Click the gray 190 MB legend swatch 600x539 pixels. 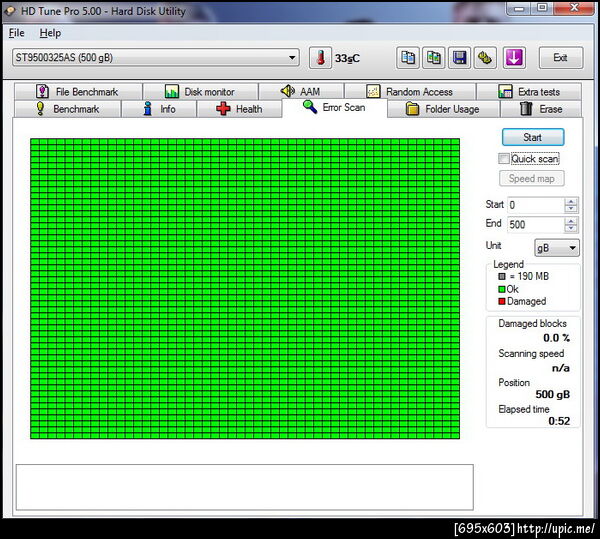pos(502,276)
